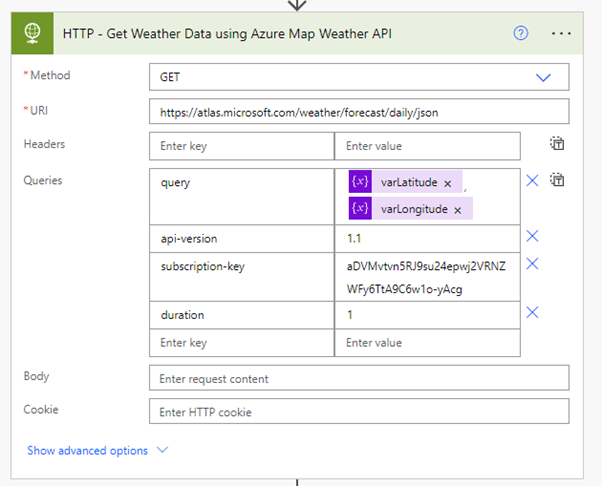Click the Headers Enter value field
Screen dimensions: 602x486
click(x=427, y=146)
